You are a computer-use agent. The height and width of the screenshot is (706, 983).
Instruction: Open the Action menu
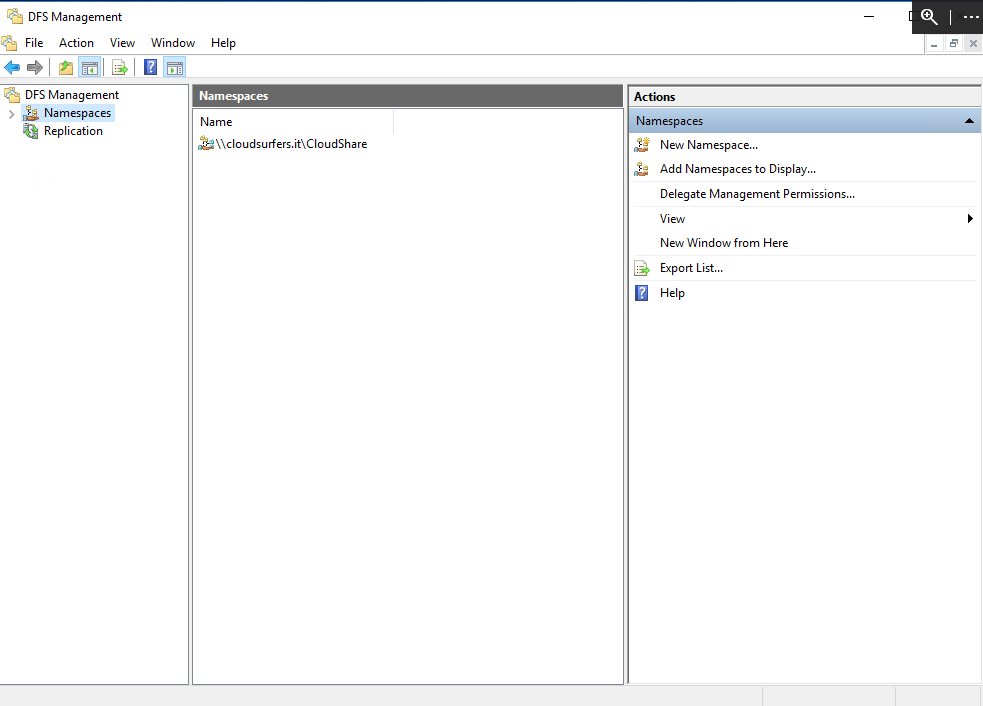76,43
